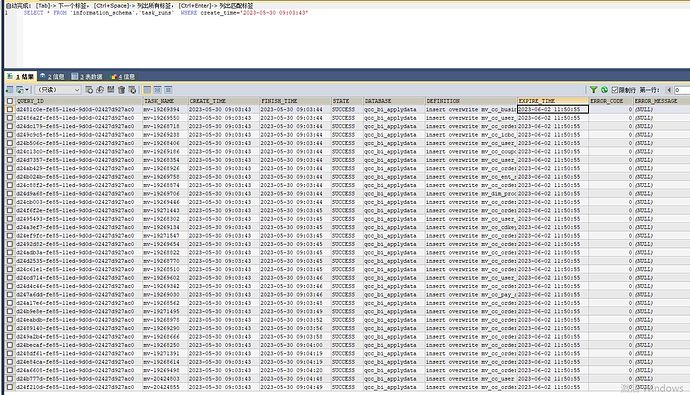Click the green refresh results icon
The image size is (690, 395).
(604, 90)
